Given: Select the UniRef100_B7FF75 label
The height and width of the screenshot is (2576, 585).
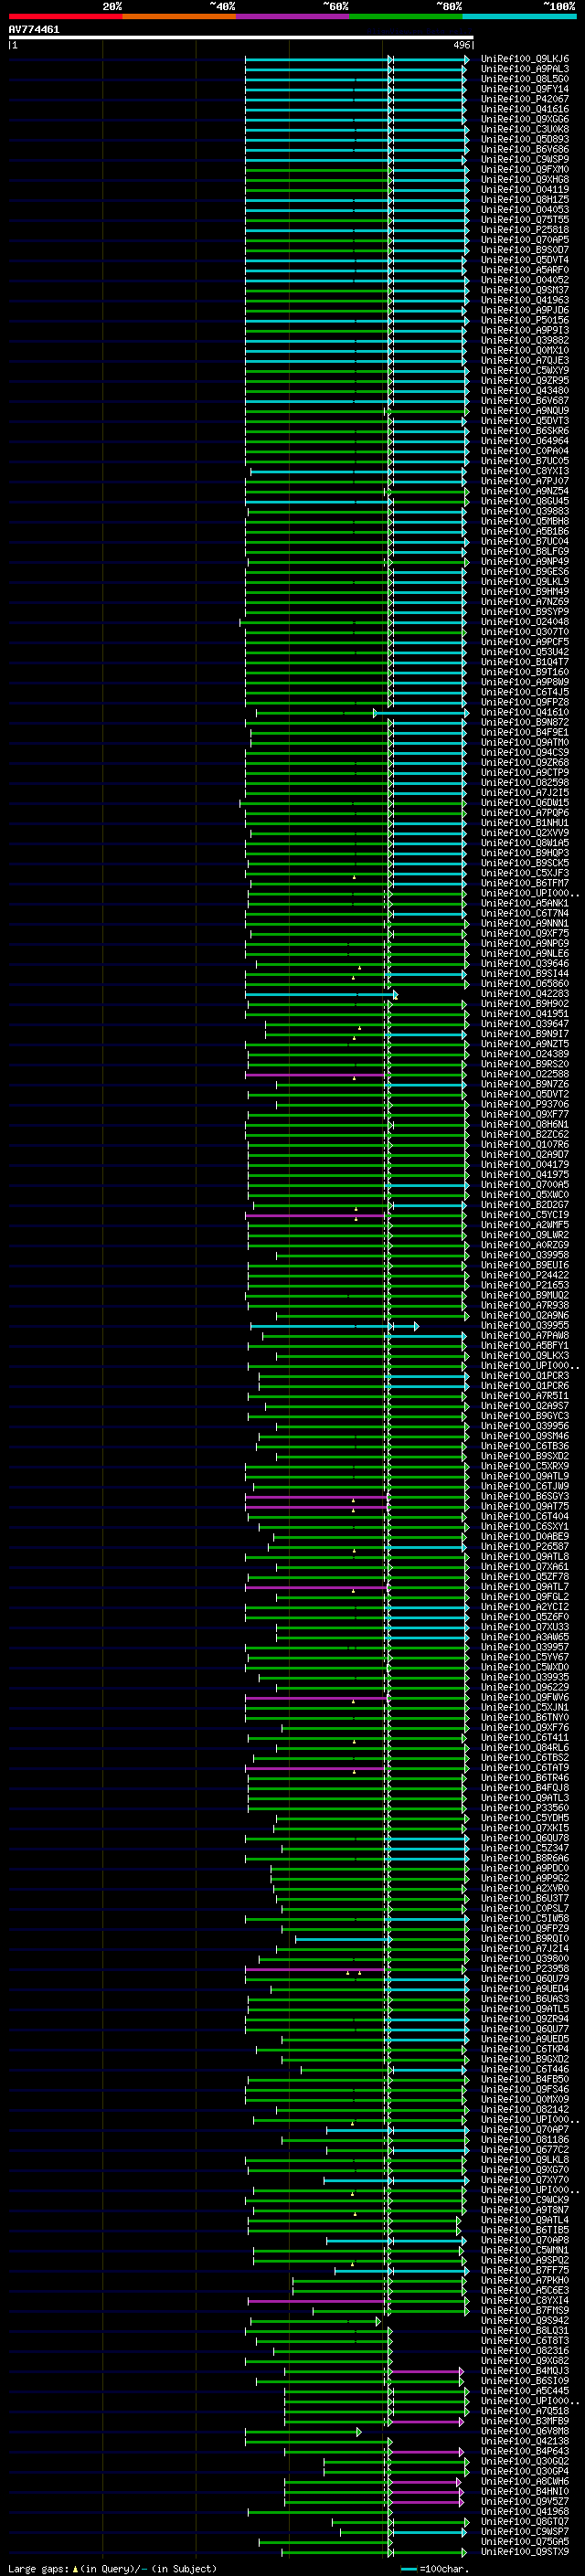Looking at the screenshot, I should pyautogui.click(x=524, y=2270).
